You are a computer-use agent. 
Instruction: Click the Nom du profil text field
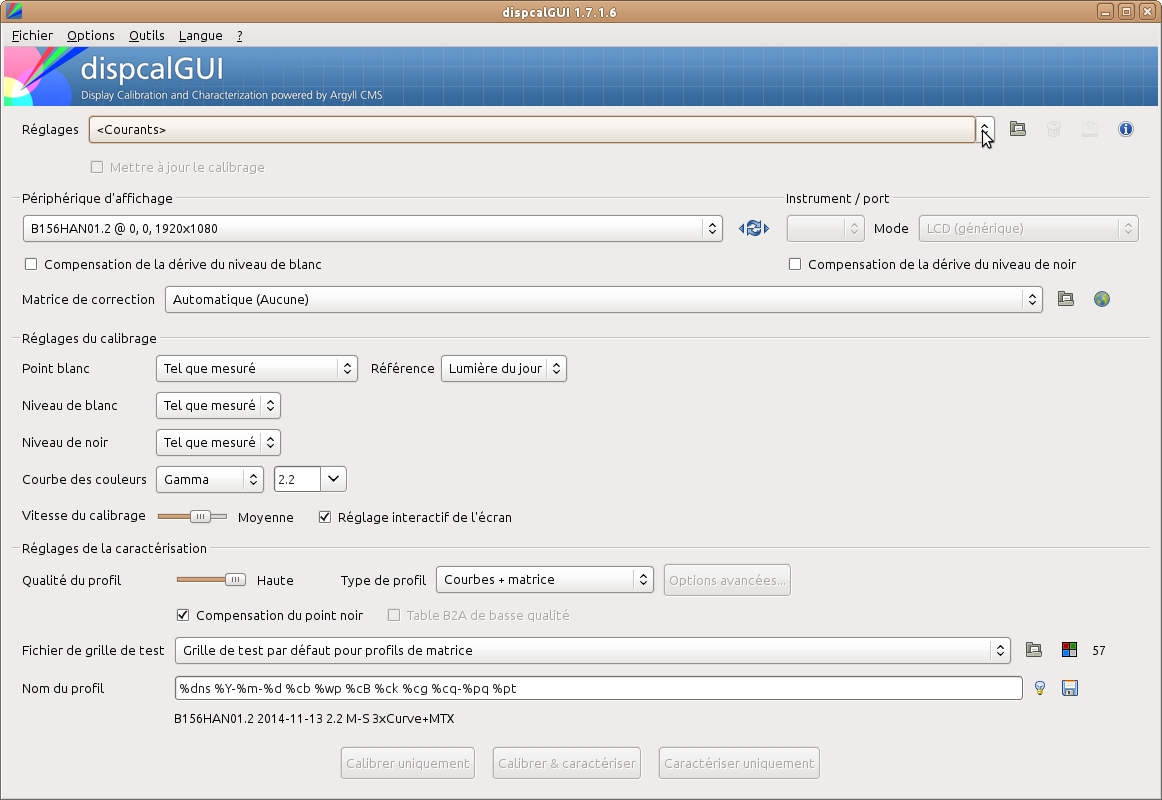tap(599, 688)
